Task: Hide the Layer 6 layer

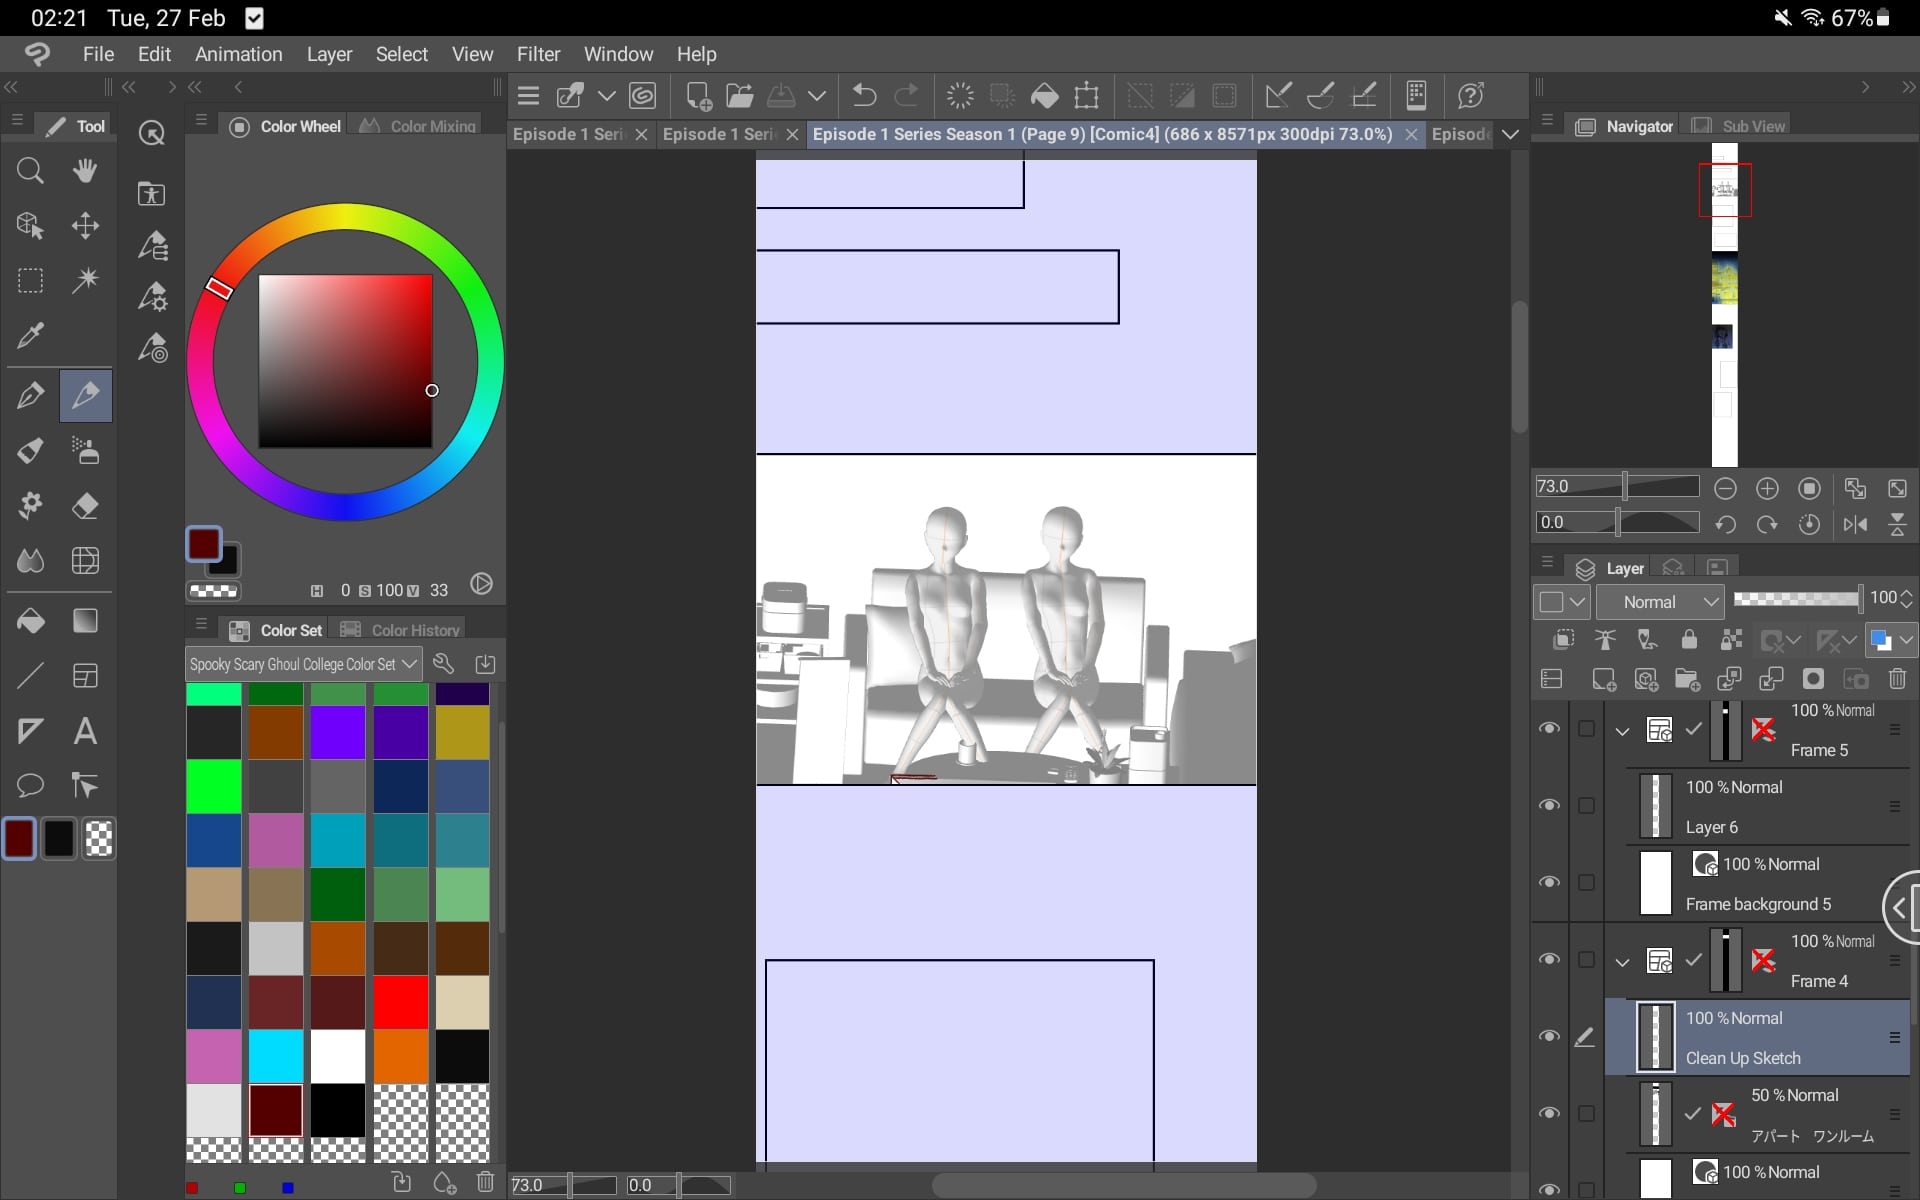Action: pyautogui.click(x=1549, y=806)
